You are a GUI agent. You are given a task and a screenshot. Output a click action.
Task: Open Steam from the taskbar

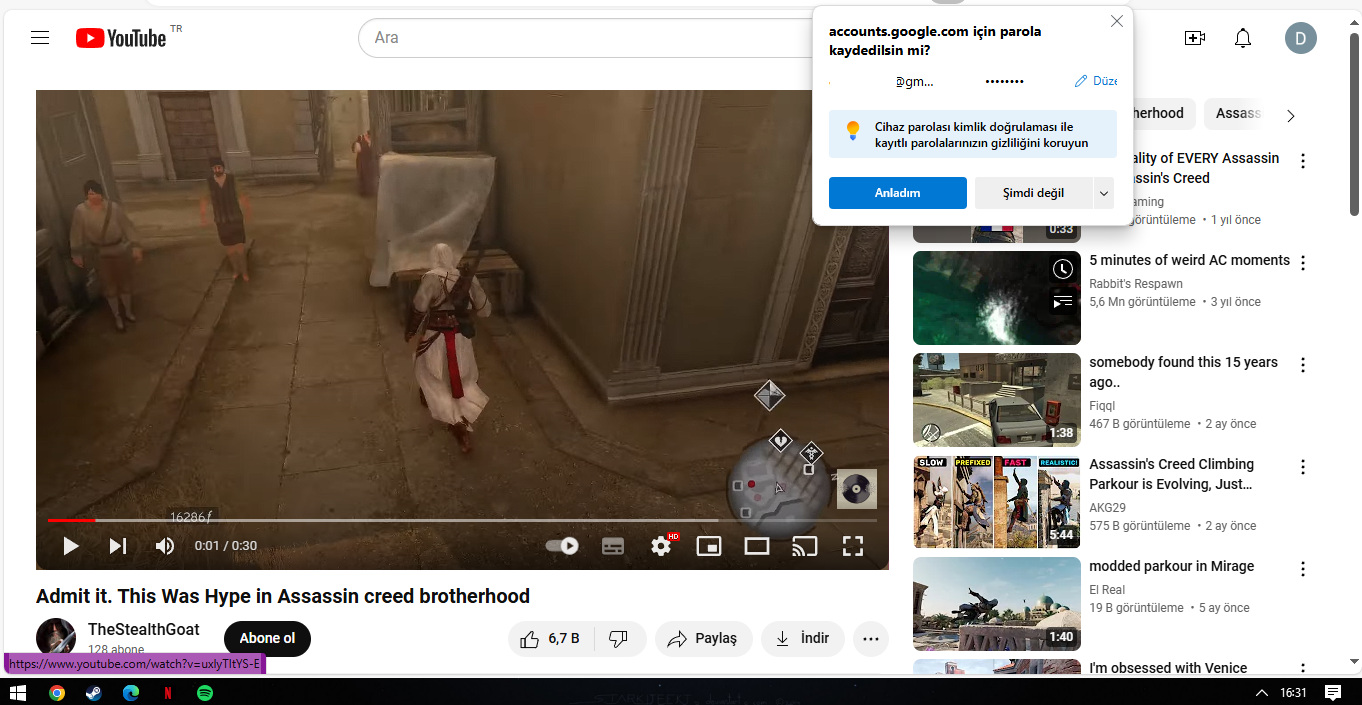[x=93, y=692]
